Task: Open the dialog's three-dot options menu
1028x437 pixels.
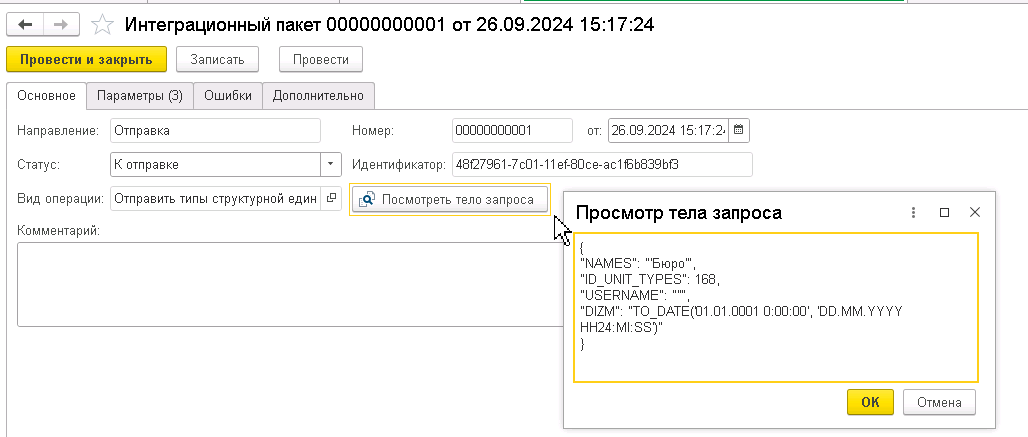Action: [913, 213]
